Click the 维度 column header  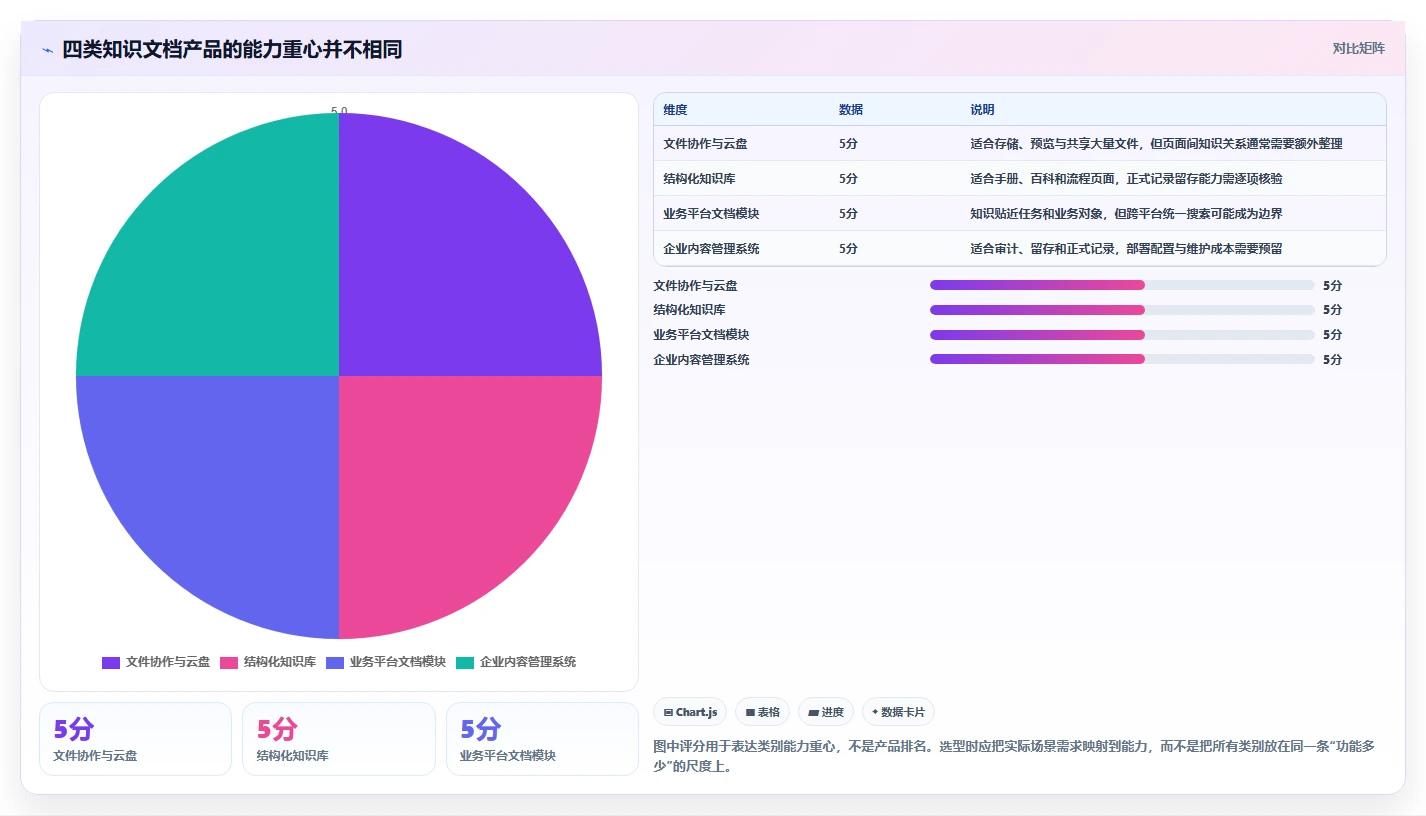click(675, 110)
